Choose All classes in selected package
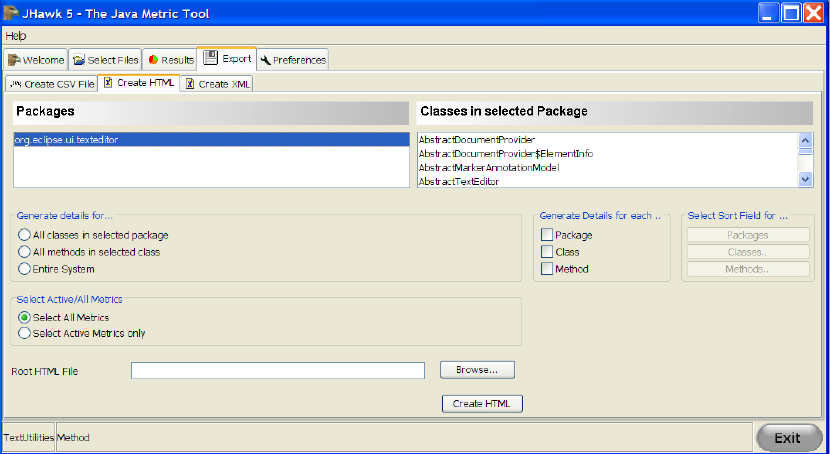Screen dimensions: 830x454 click(x=94, y=235)
